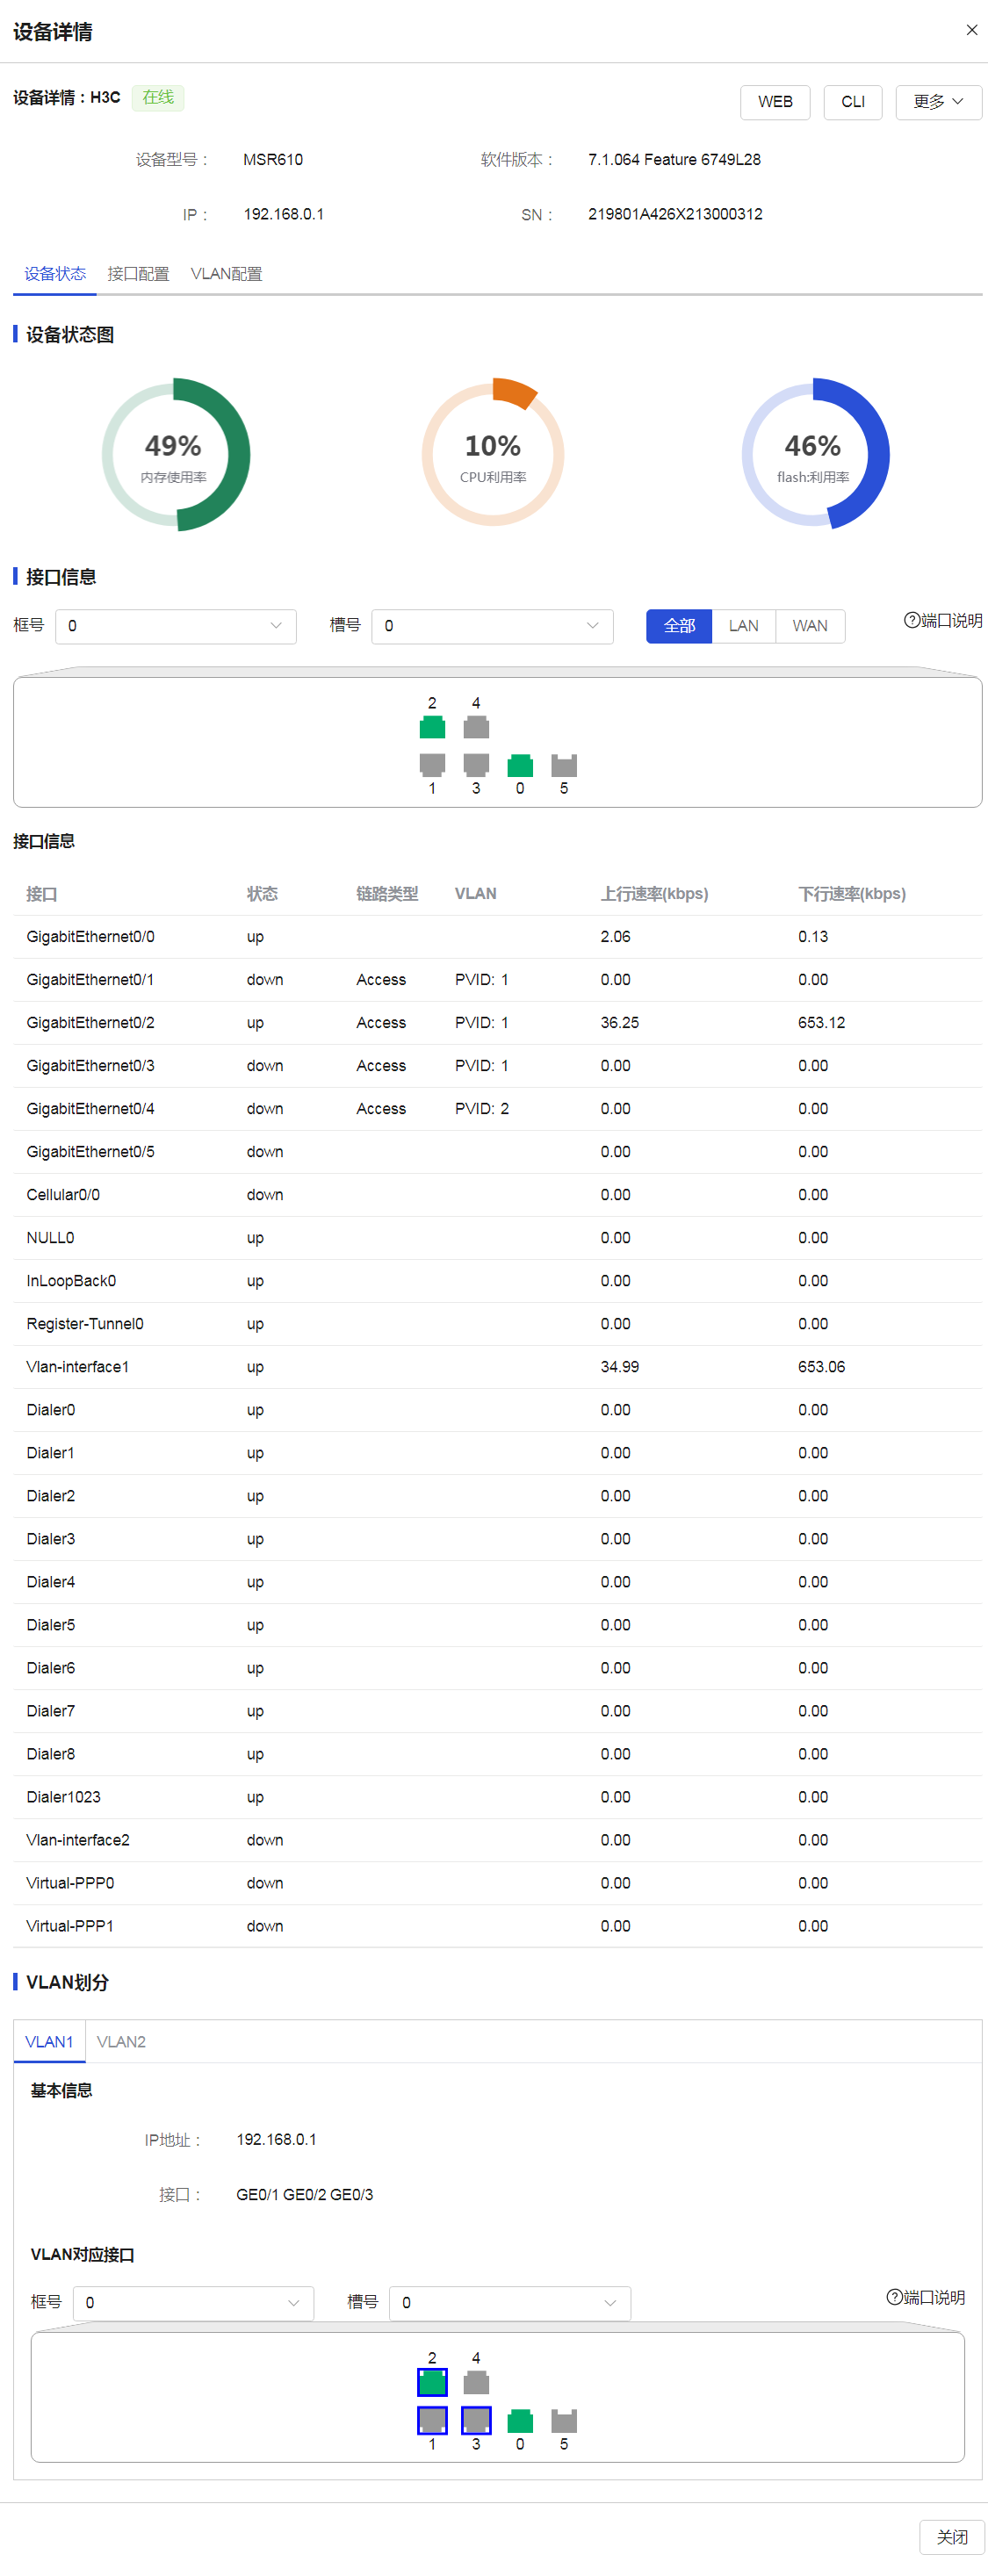
Task: Click gray port 4 in interface panel
Action: (x=476, y=727)
